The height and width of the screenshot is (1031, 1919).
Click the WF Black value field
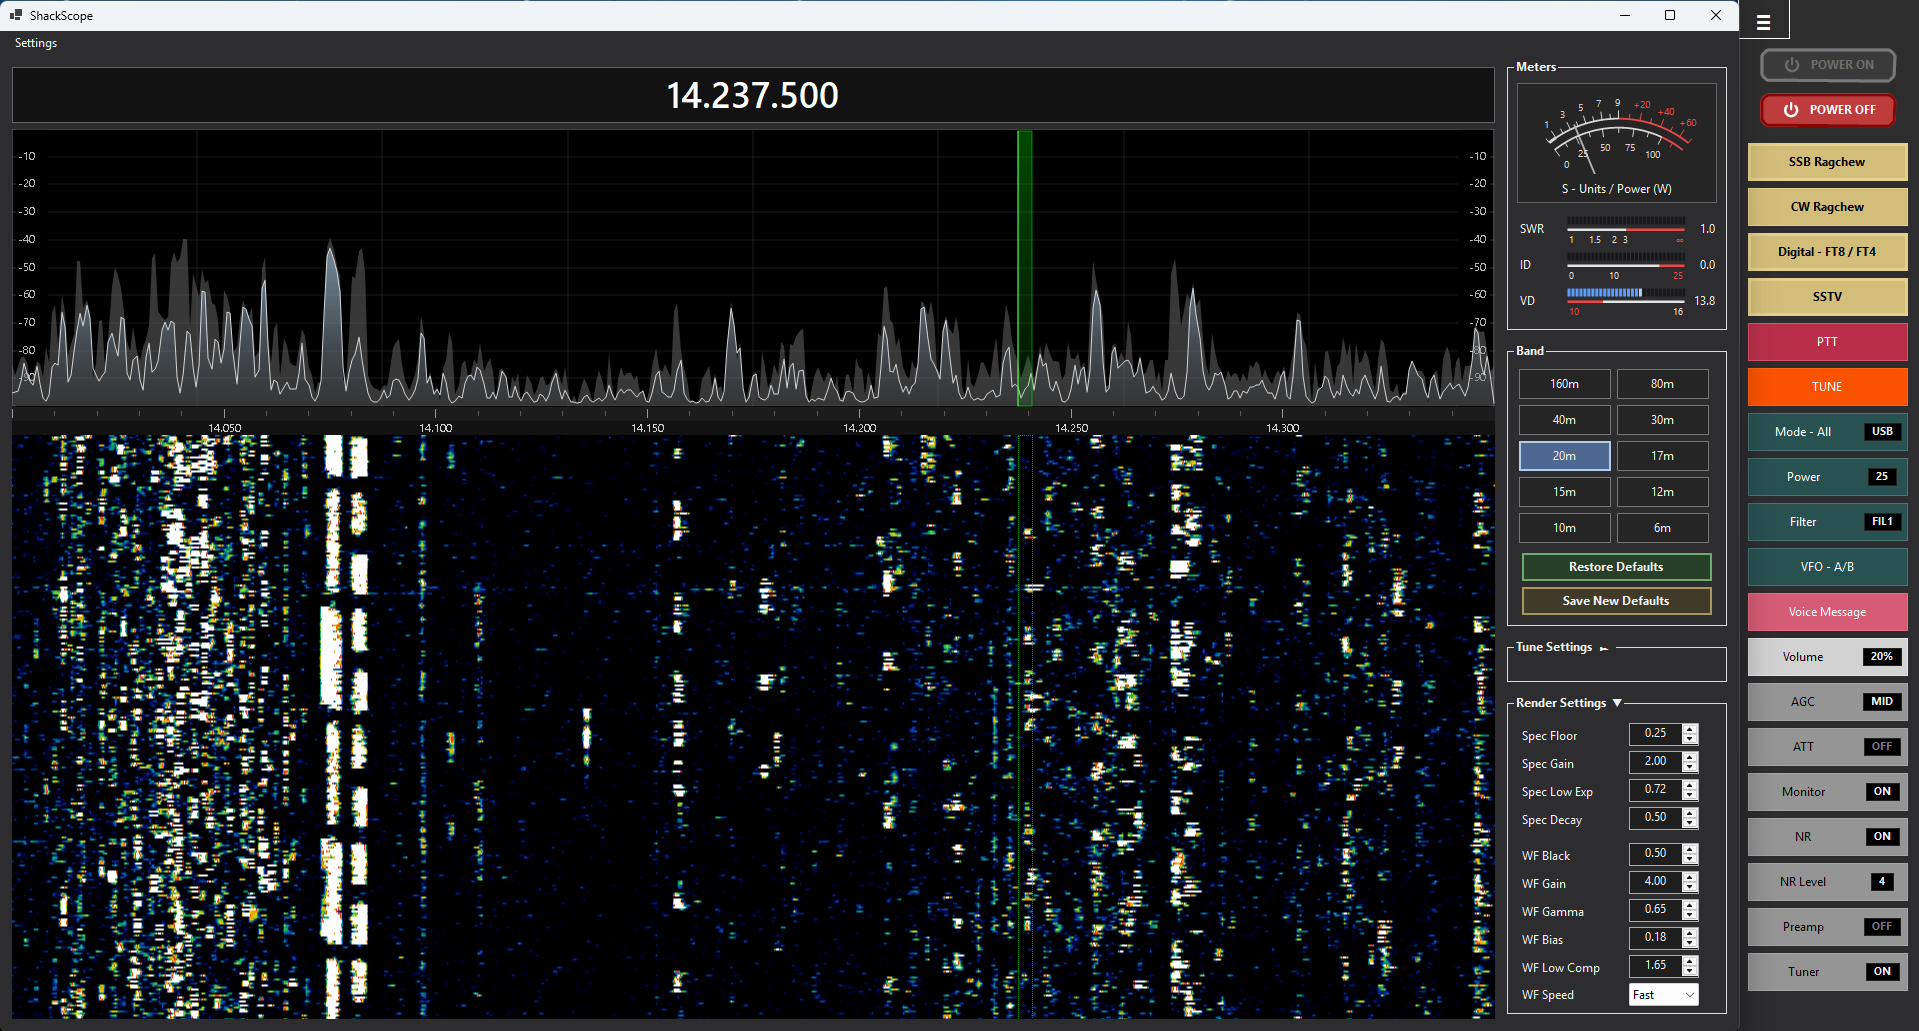coord(1655,854)
